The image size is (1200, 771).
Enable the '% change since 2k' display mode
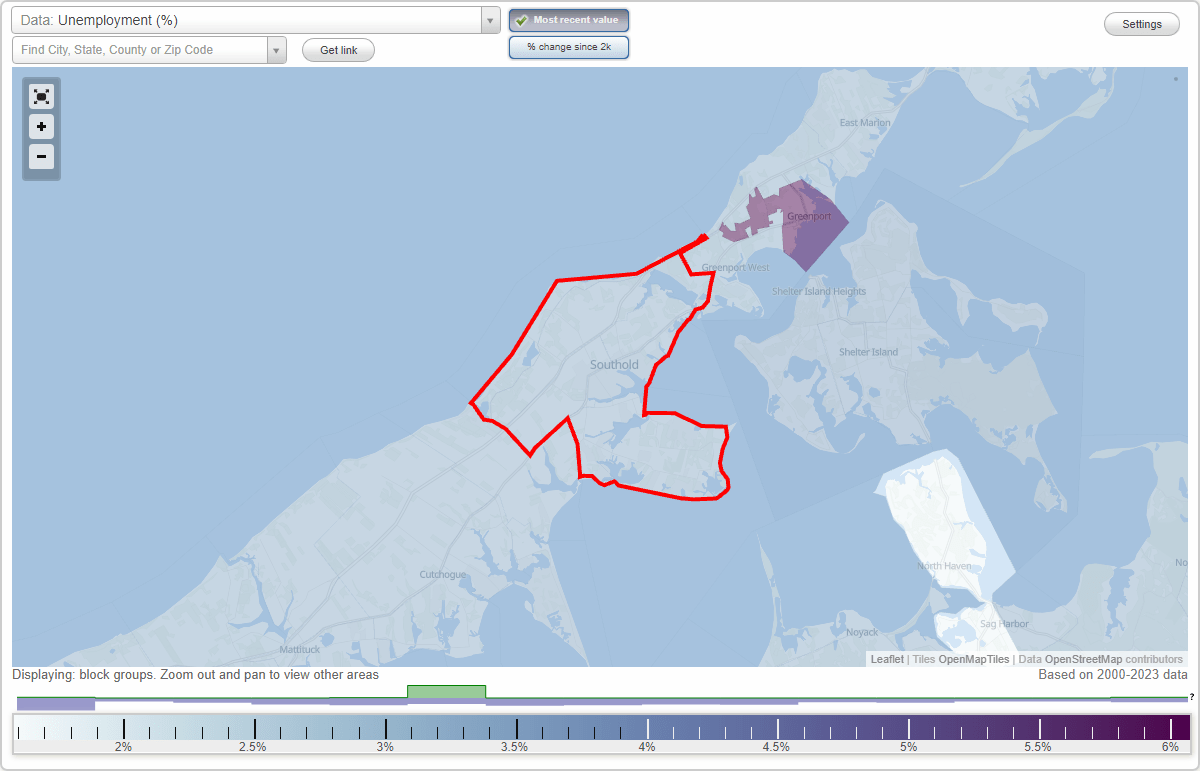point(568,46)
